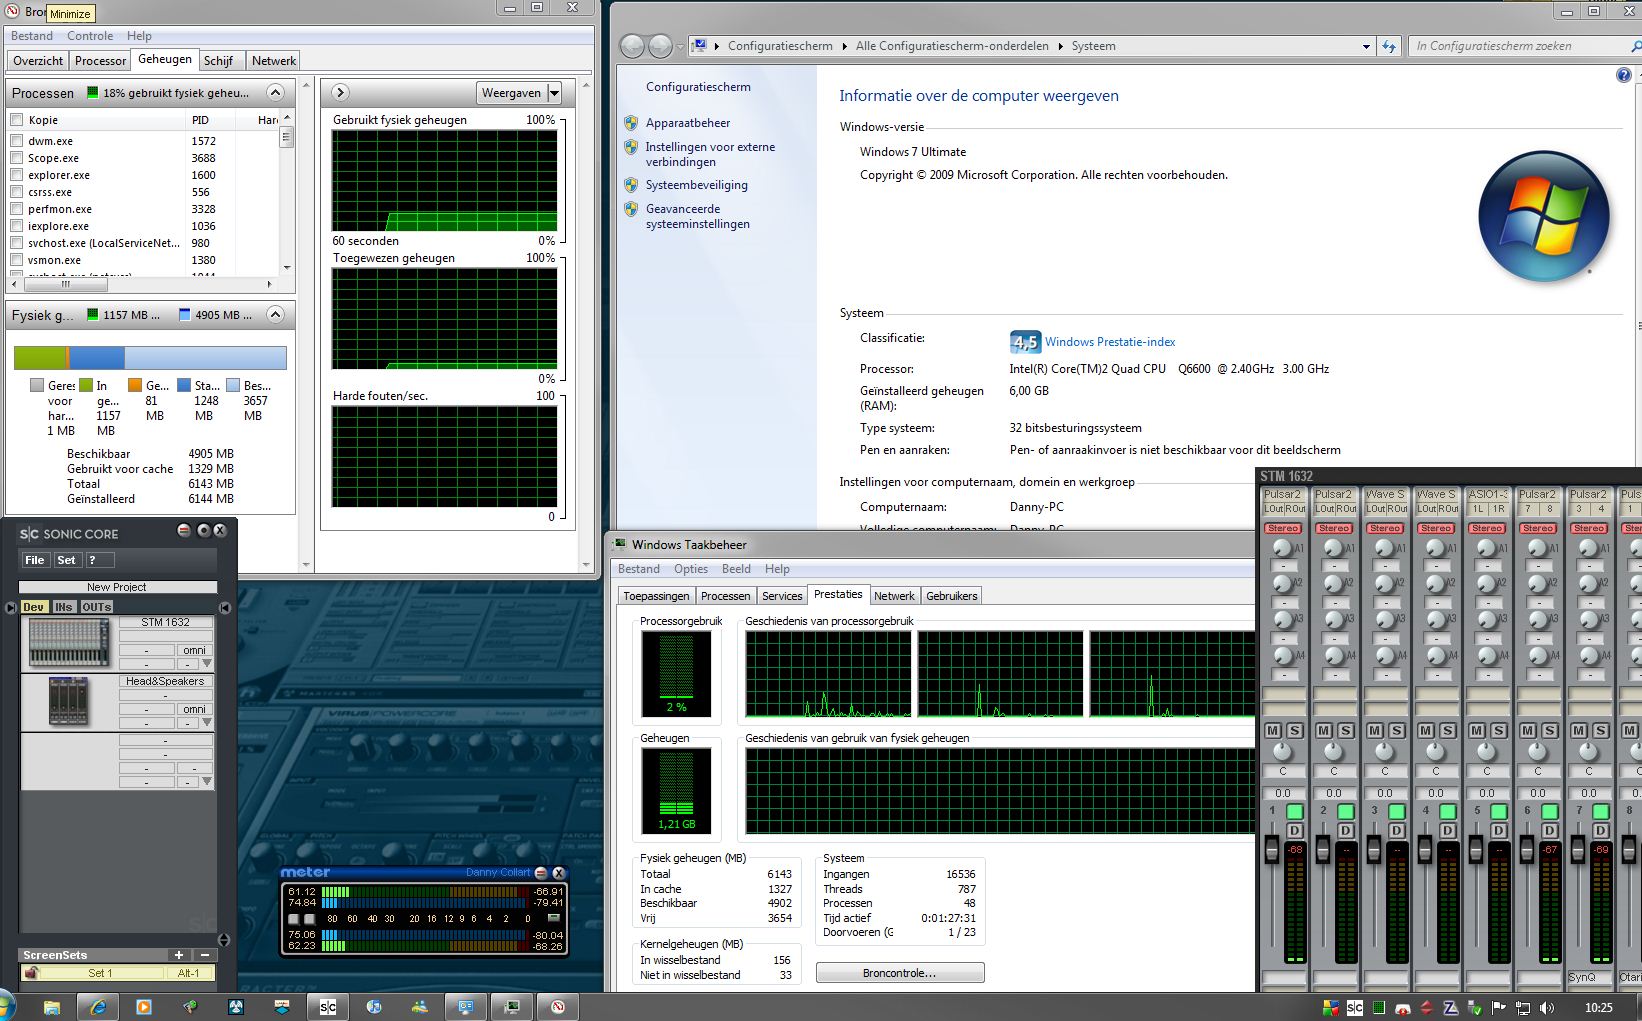The width and height of the screenshot is (1642, 1021).
Task: Solo channel 1 with its S button
Action: point(1294,730)
